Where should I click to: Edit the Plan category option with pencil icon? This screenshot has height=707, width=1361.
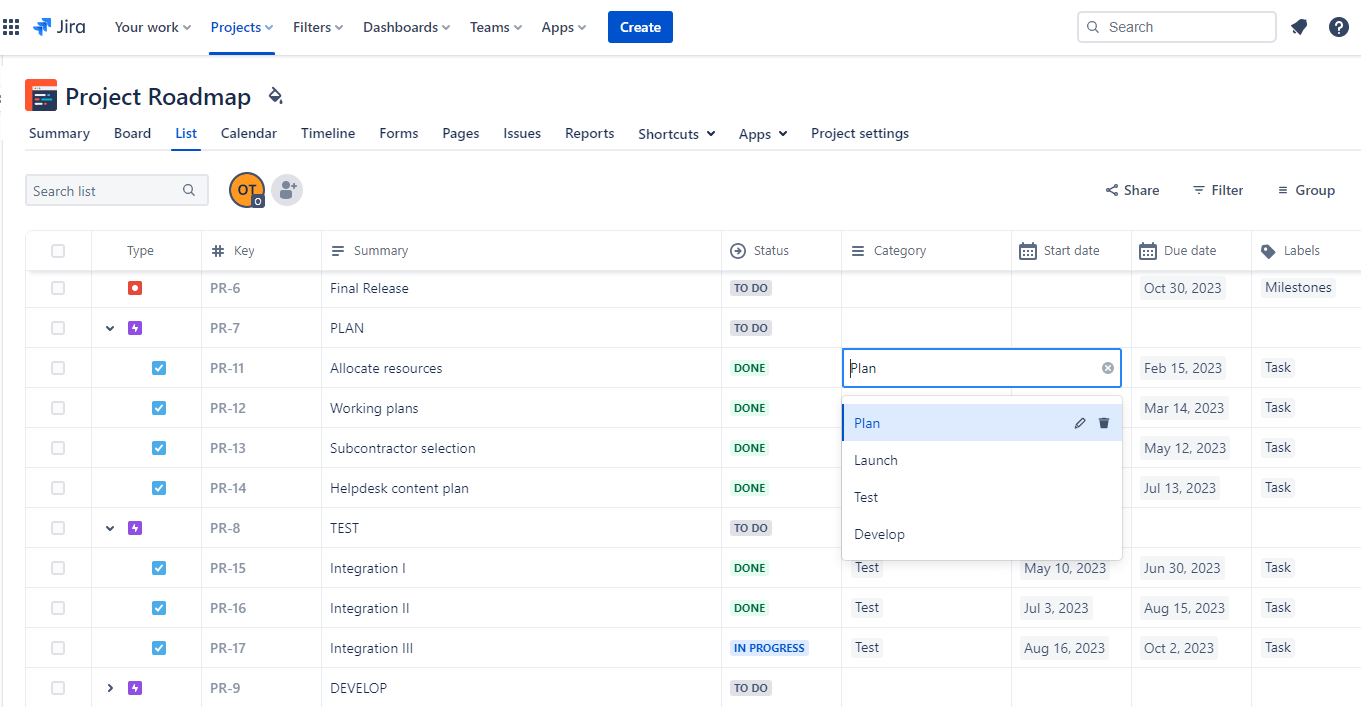coord(1080,422)
